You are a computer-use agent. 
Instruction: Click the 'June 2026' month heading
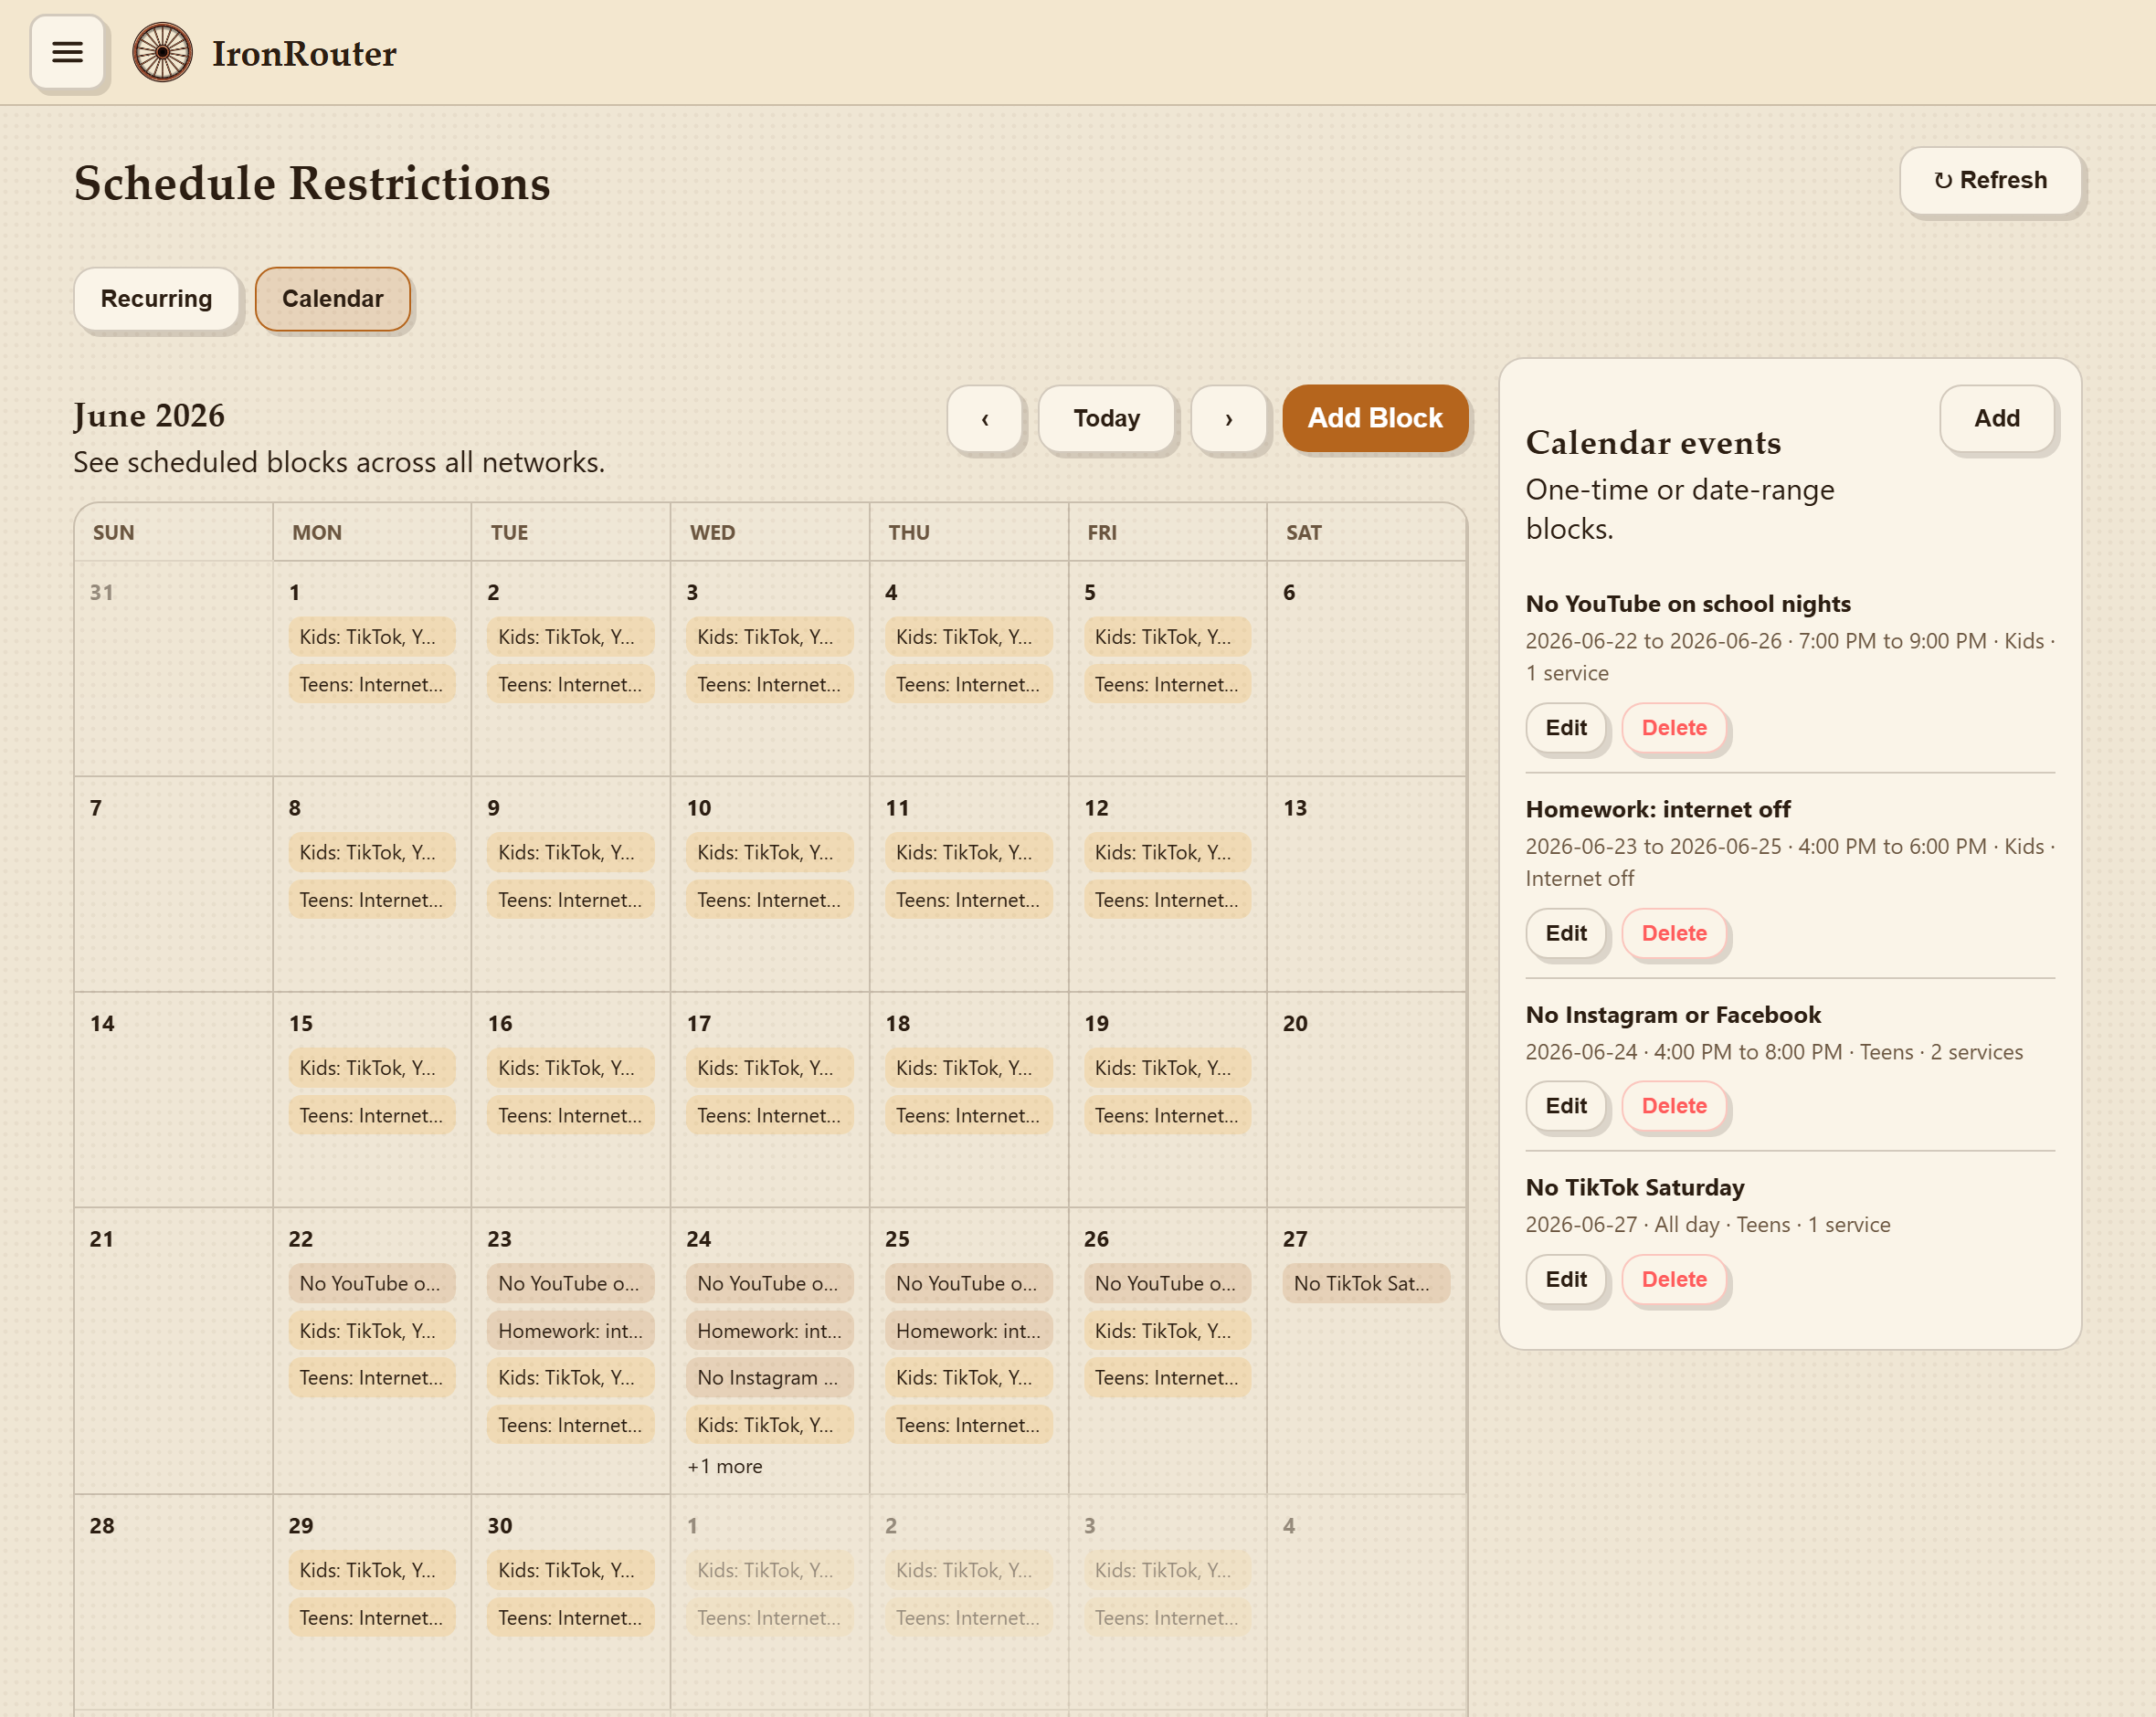[x=149, y=415]
